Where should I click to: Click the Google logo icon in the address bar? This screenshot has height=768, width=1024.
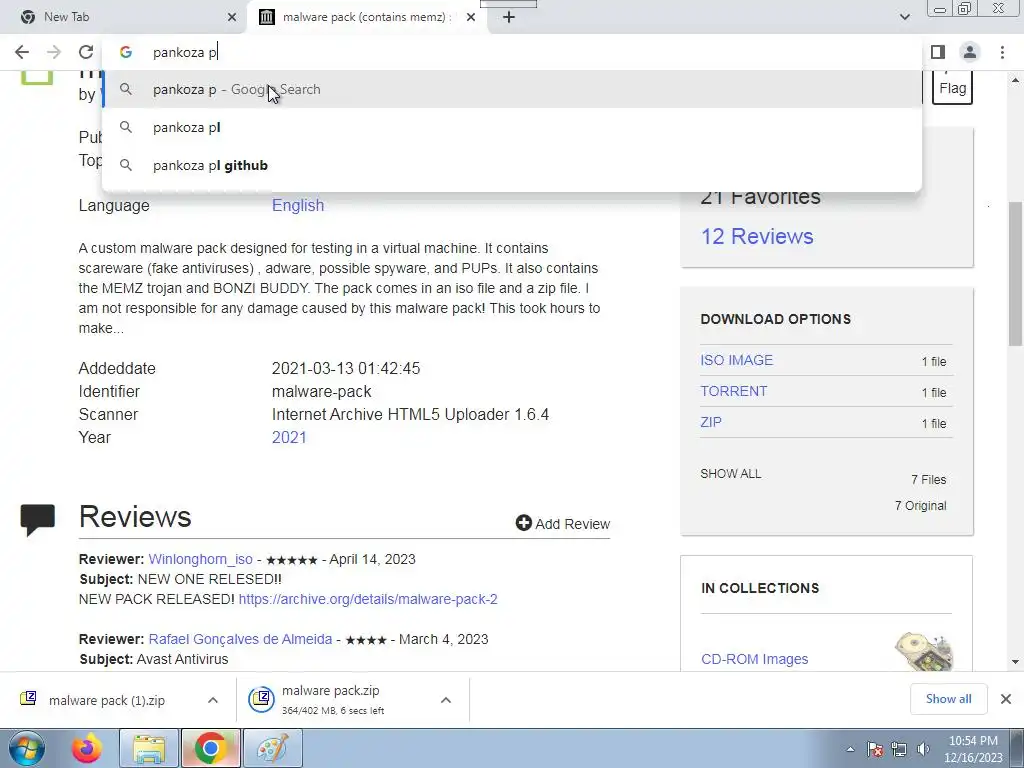tap(126, 52)
